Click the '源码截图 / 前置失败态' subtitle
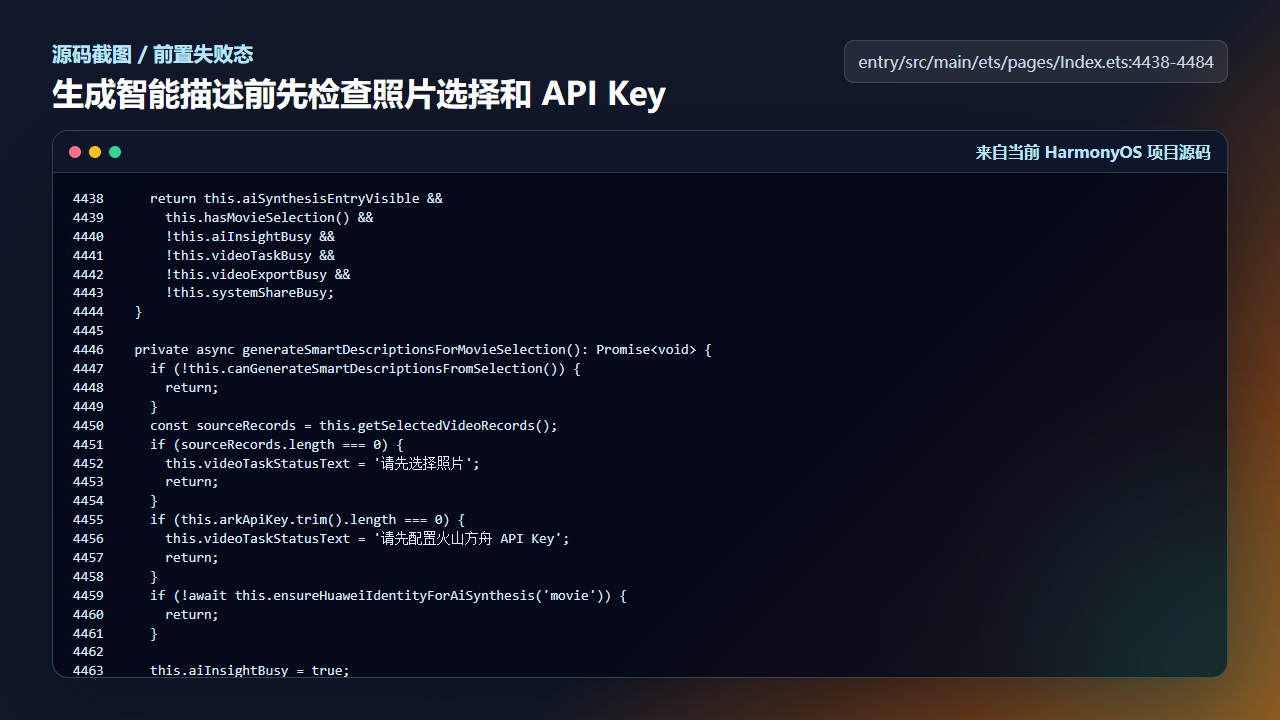The image size is (1280, 720). [152, 54]
